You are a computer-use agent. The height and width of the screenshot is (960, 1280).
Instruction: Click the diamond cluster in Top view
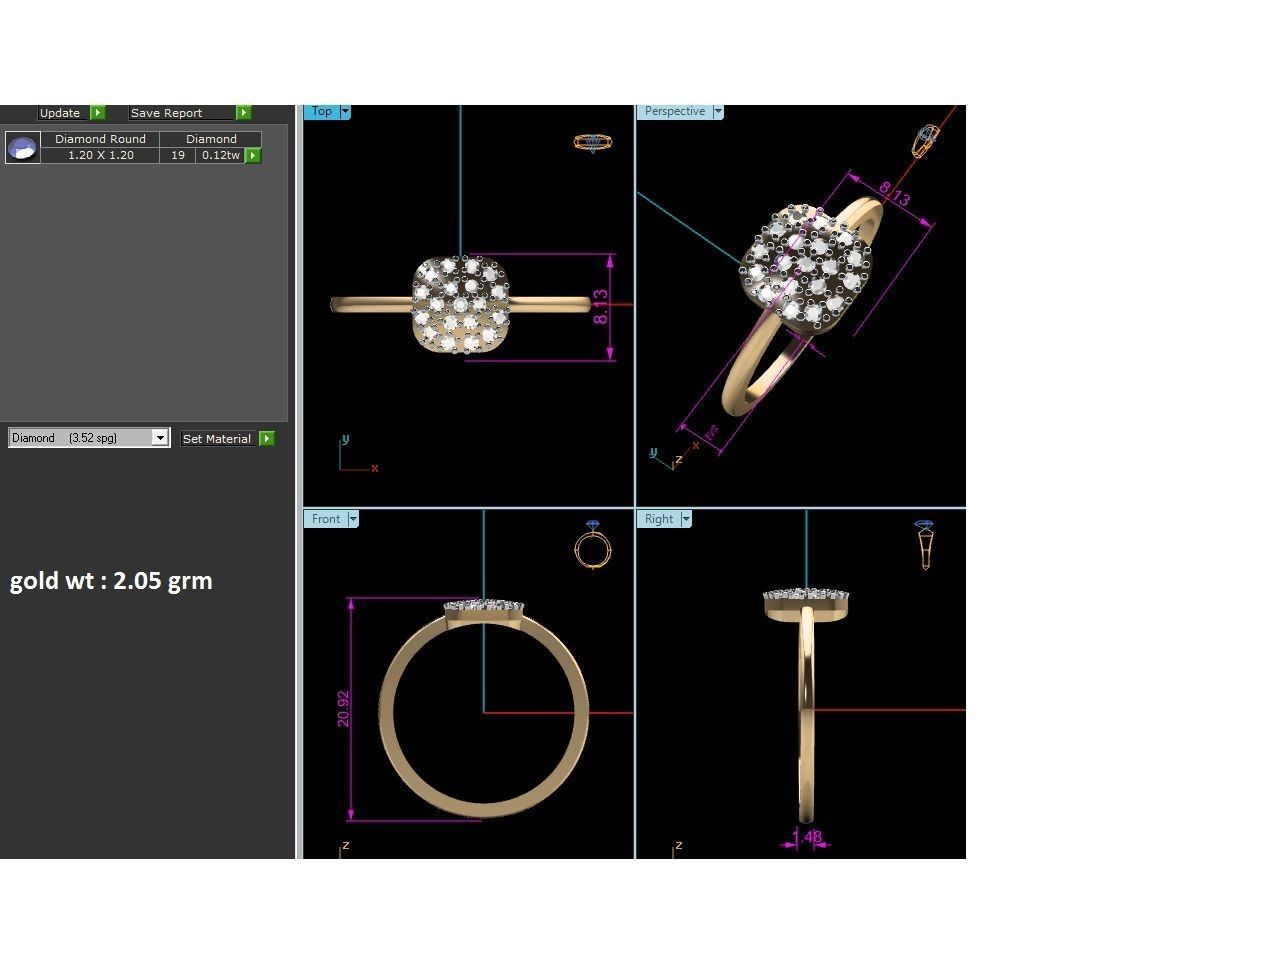(x=460, y=304)
